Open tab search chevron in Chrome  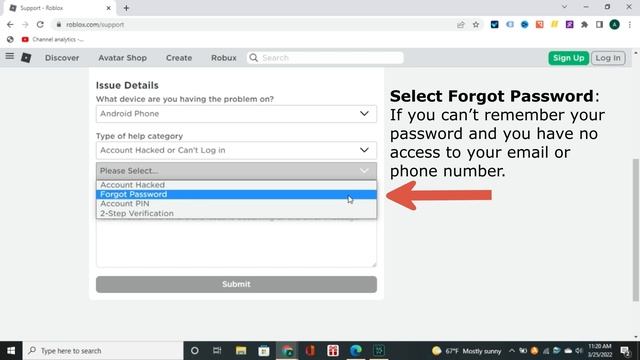coord(564,7)
